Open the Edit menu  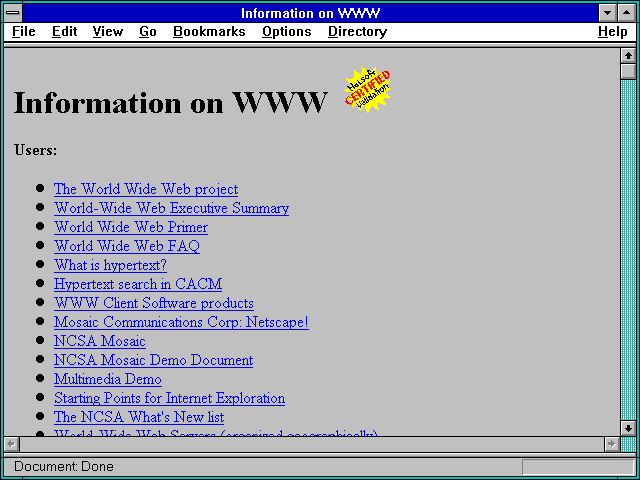[x=64, y=32]
